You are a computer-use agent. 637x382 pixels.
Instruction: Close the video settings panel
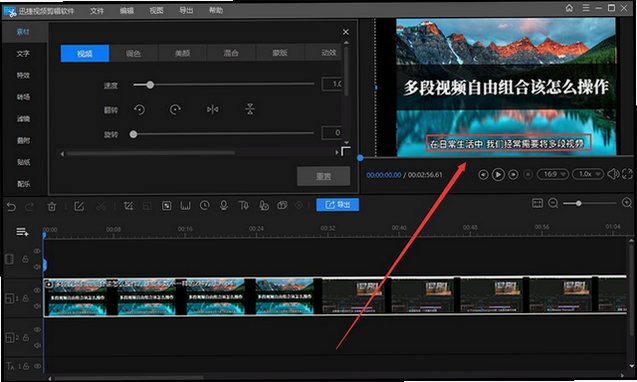[x=346, y=32]
